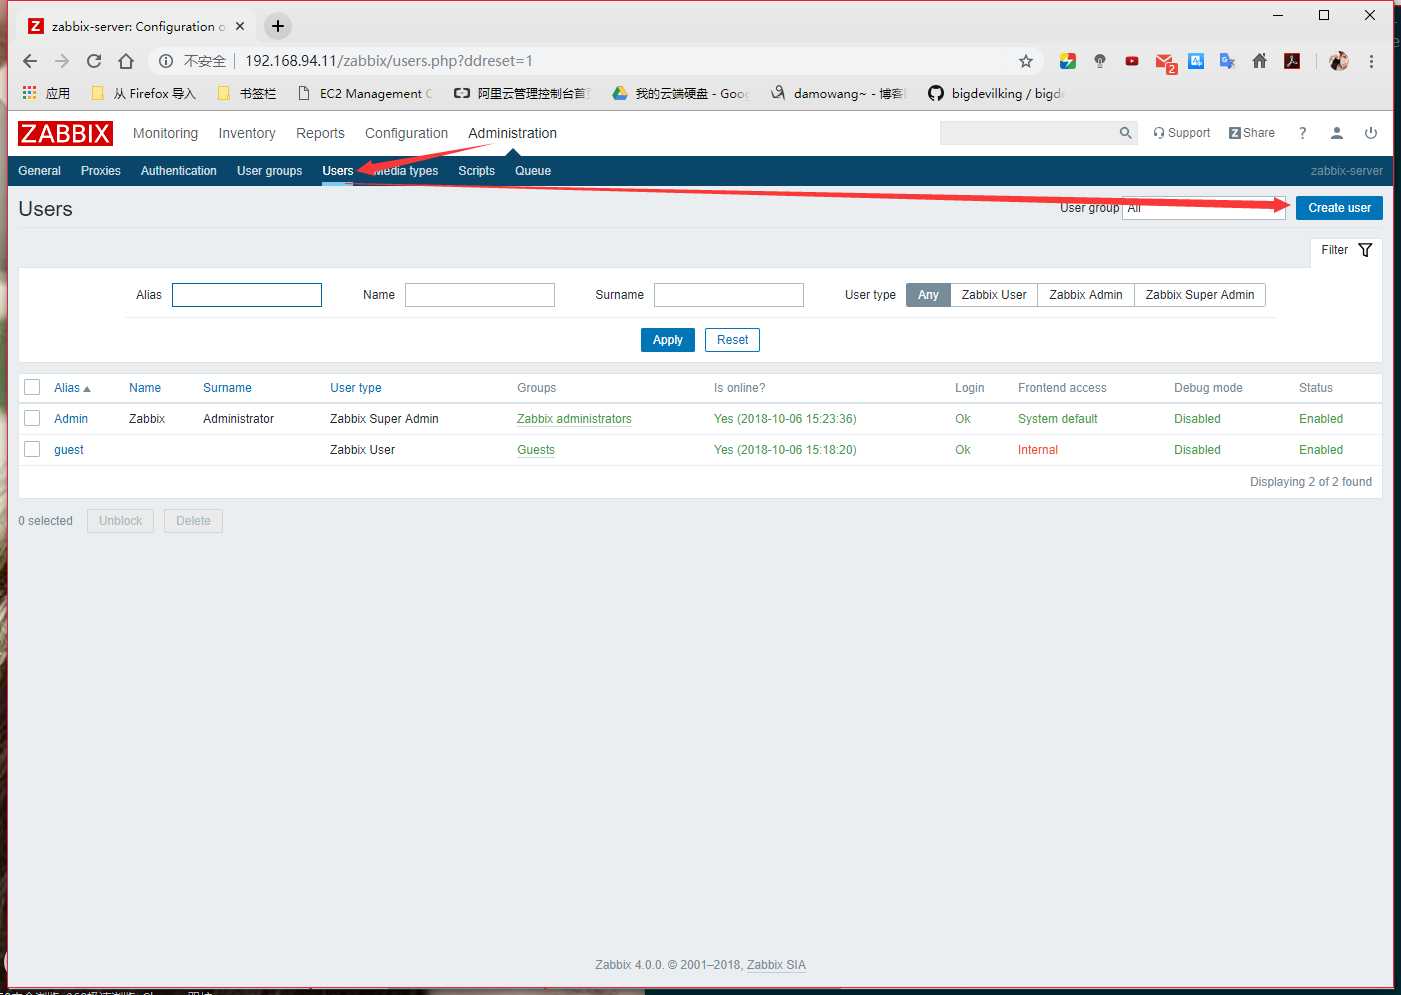Click the browser forward arrow
The width and height of the screenshot is (1401, 995).
62,61
